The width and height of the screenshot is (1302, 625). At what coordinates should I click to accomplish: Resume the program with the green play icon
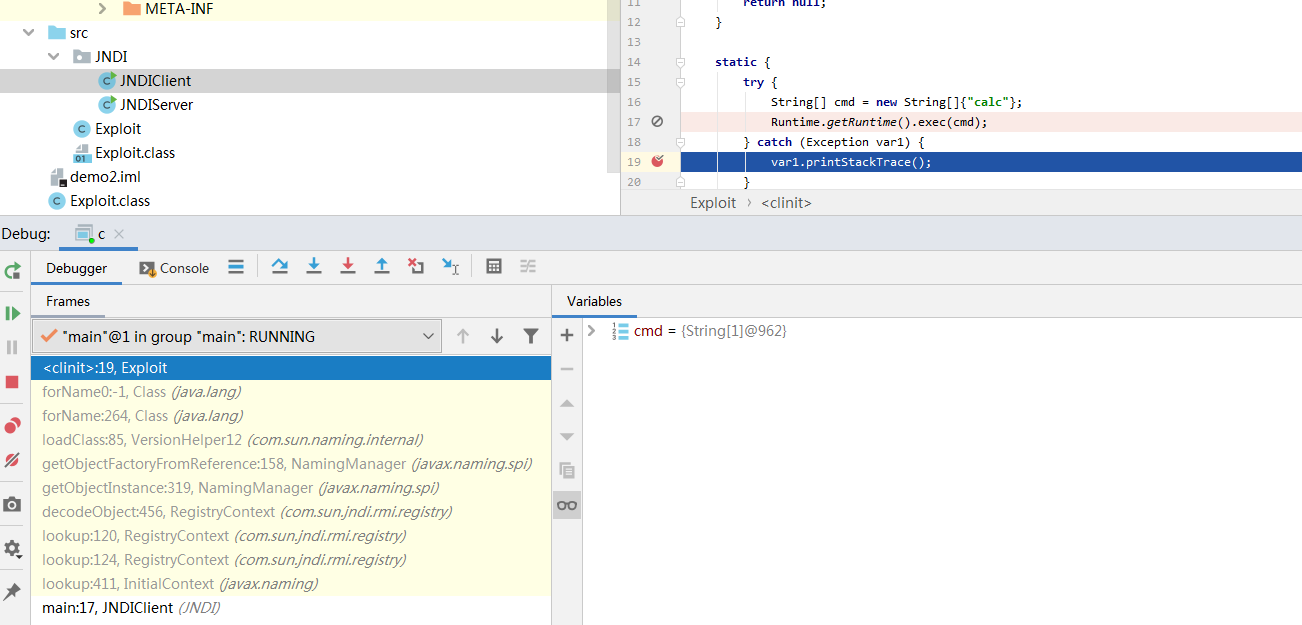click(x=13, y=313)
